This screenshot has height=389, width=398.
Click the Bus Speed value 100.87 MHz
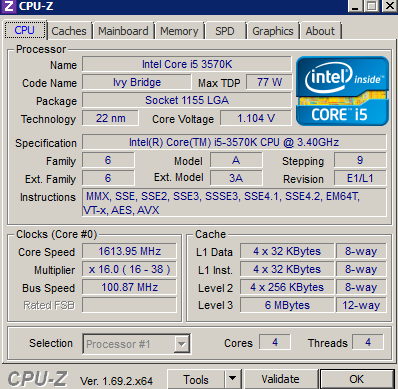click(129, 287)
